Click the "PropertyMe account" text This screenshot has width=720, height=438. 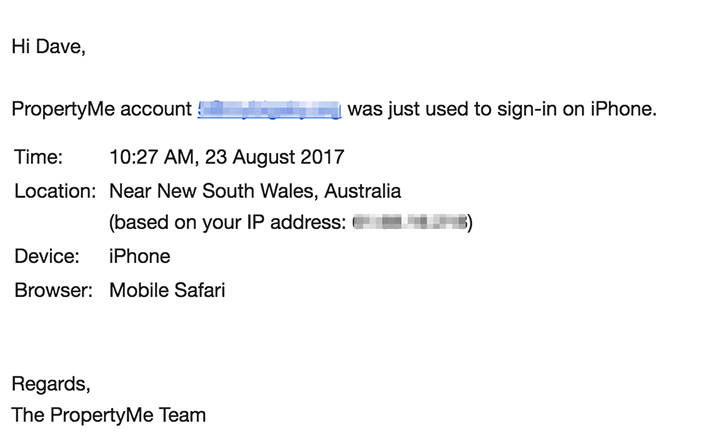(101, 110)
